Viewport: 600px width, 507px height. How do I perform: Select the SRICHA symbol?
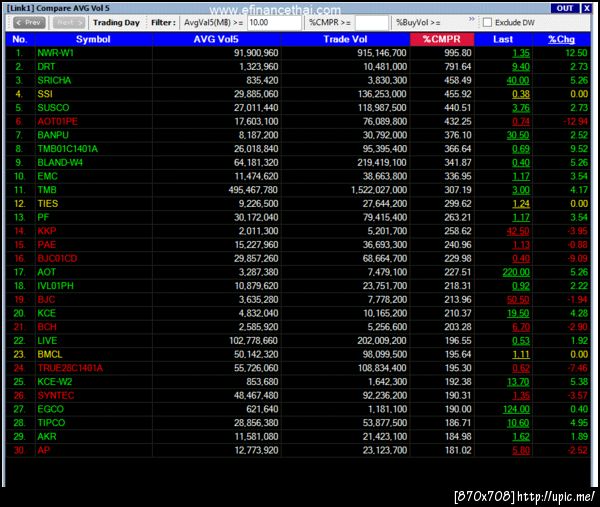tap(54, 80)
